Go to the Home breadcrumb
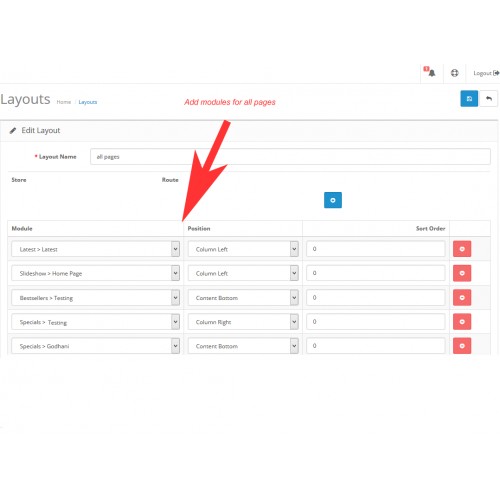This screenshot has height=500, width=500. (64, 102)
